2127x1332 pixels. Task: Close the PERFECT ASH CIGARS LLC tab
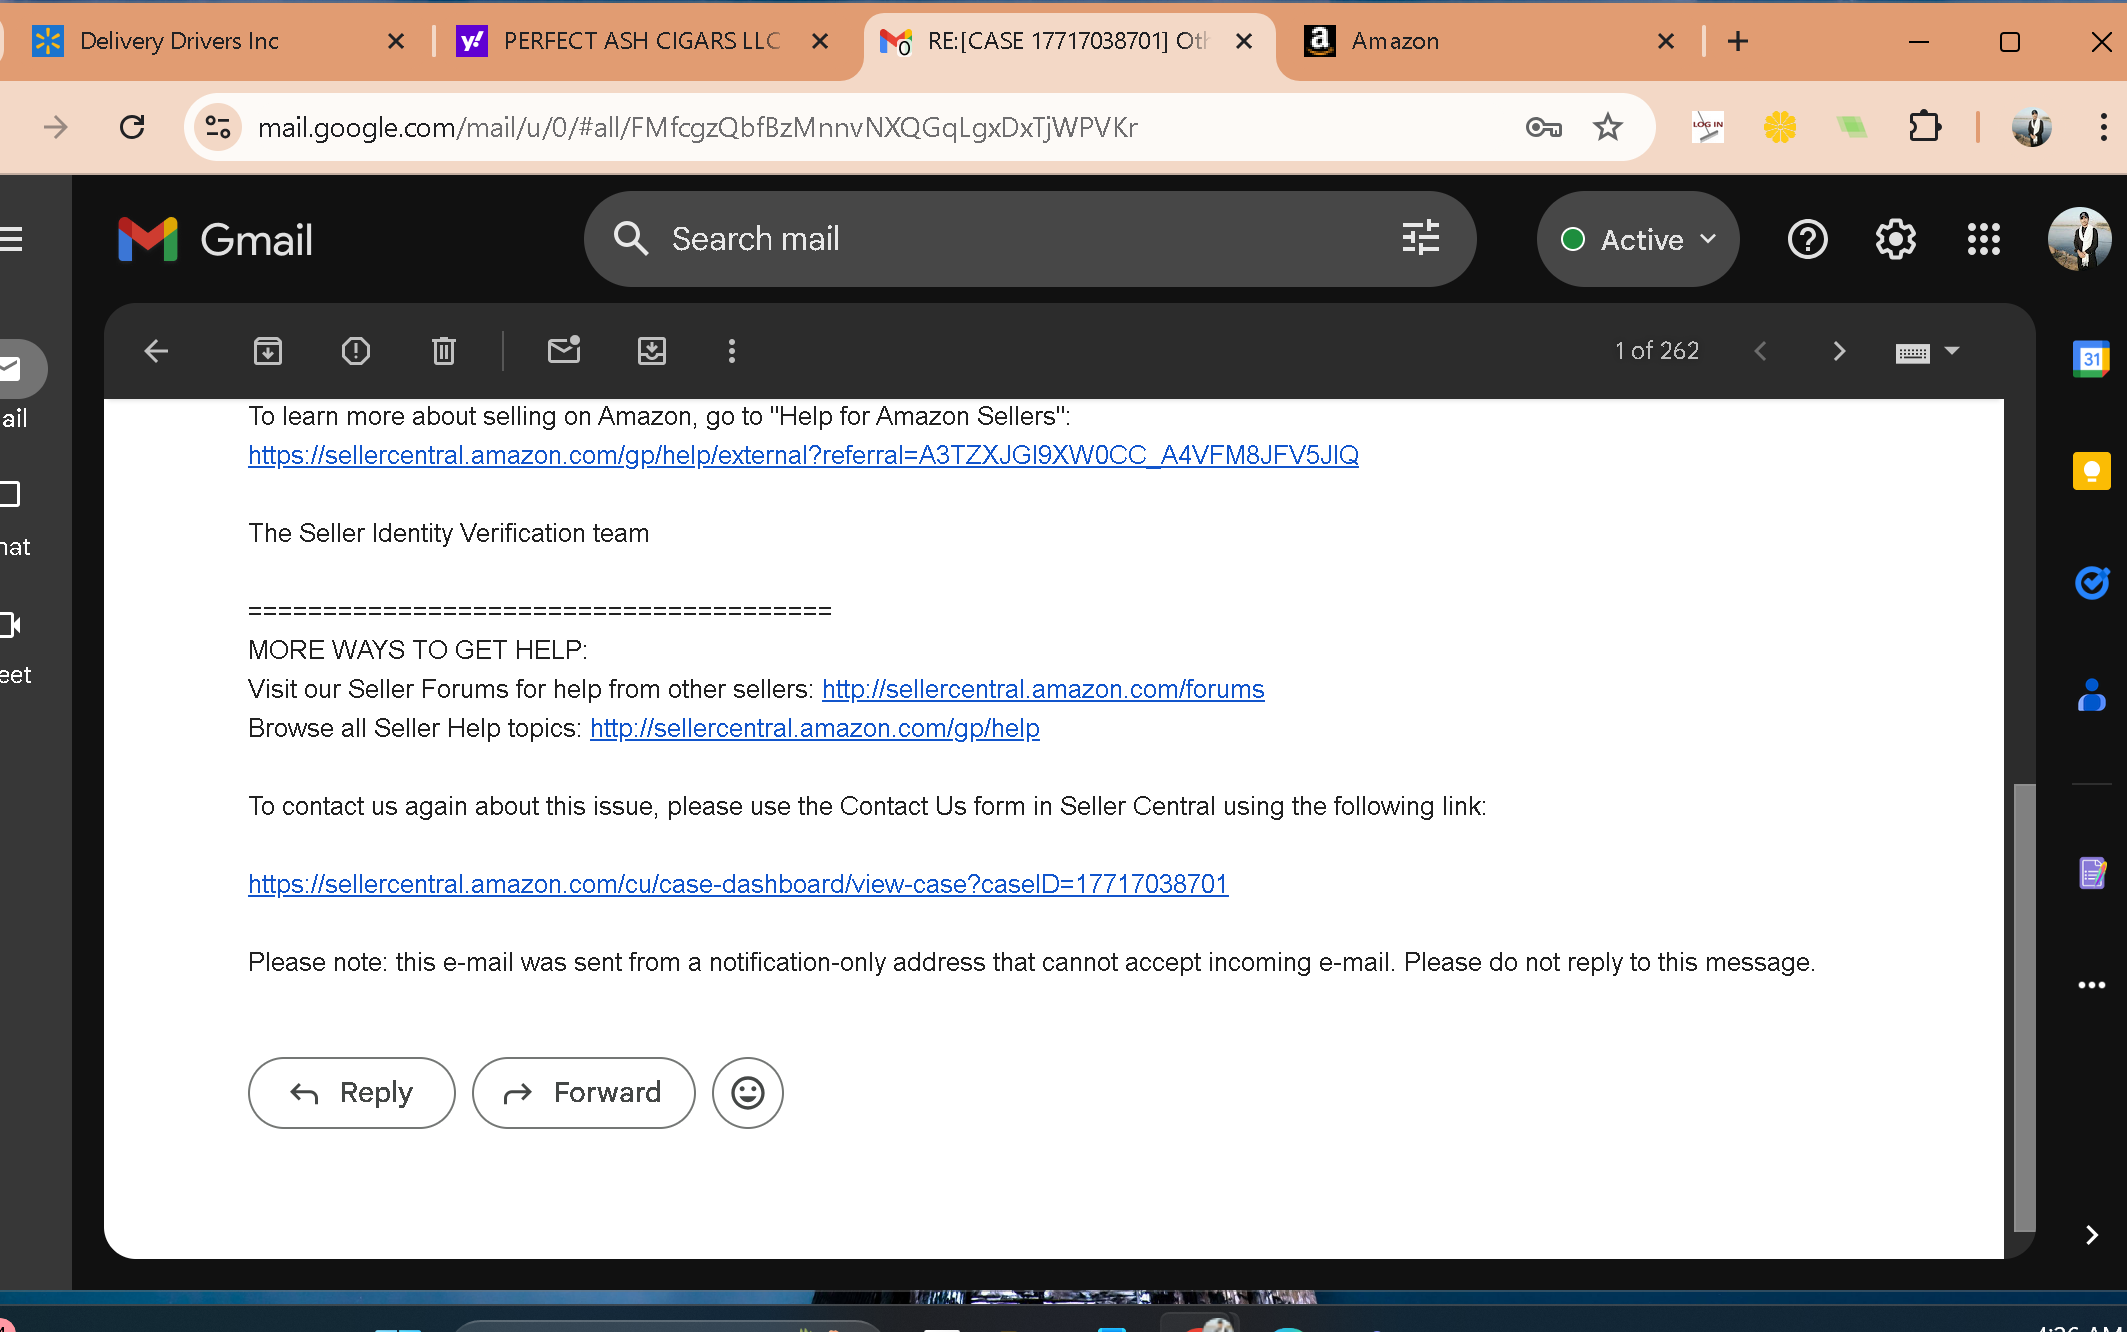pyautogui.click(x=820, y=41)
